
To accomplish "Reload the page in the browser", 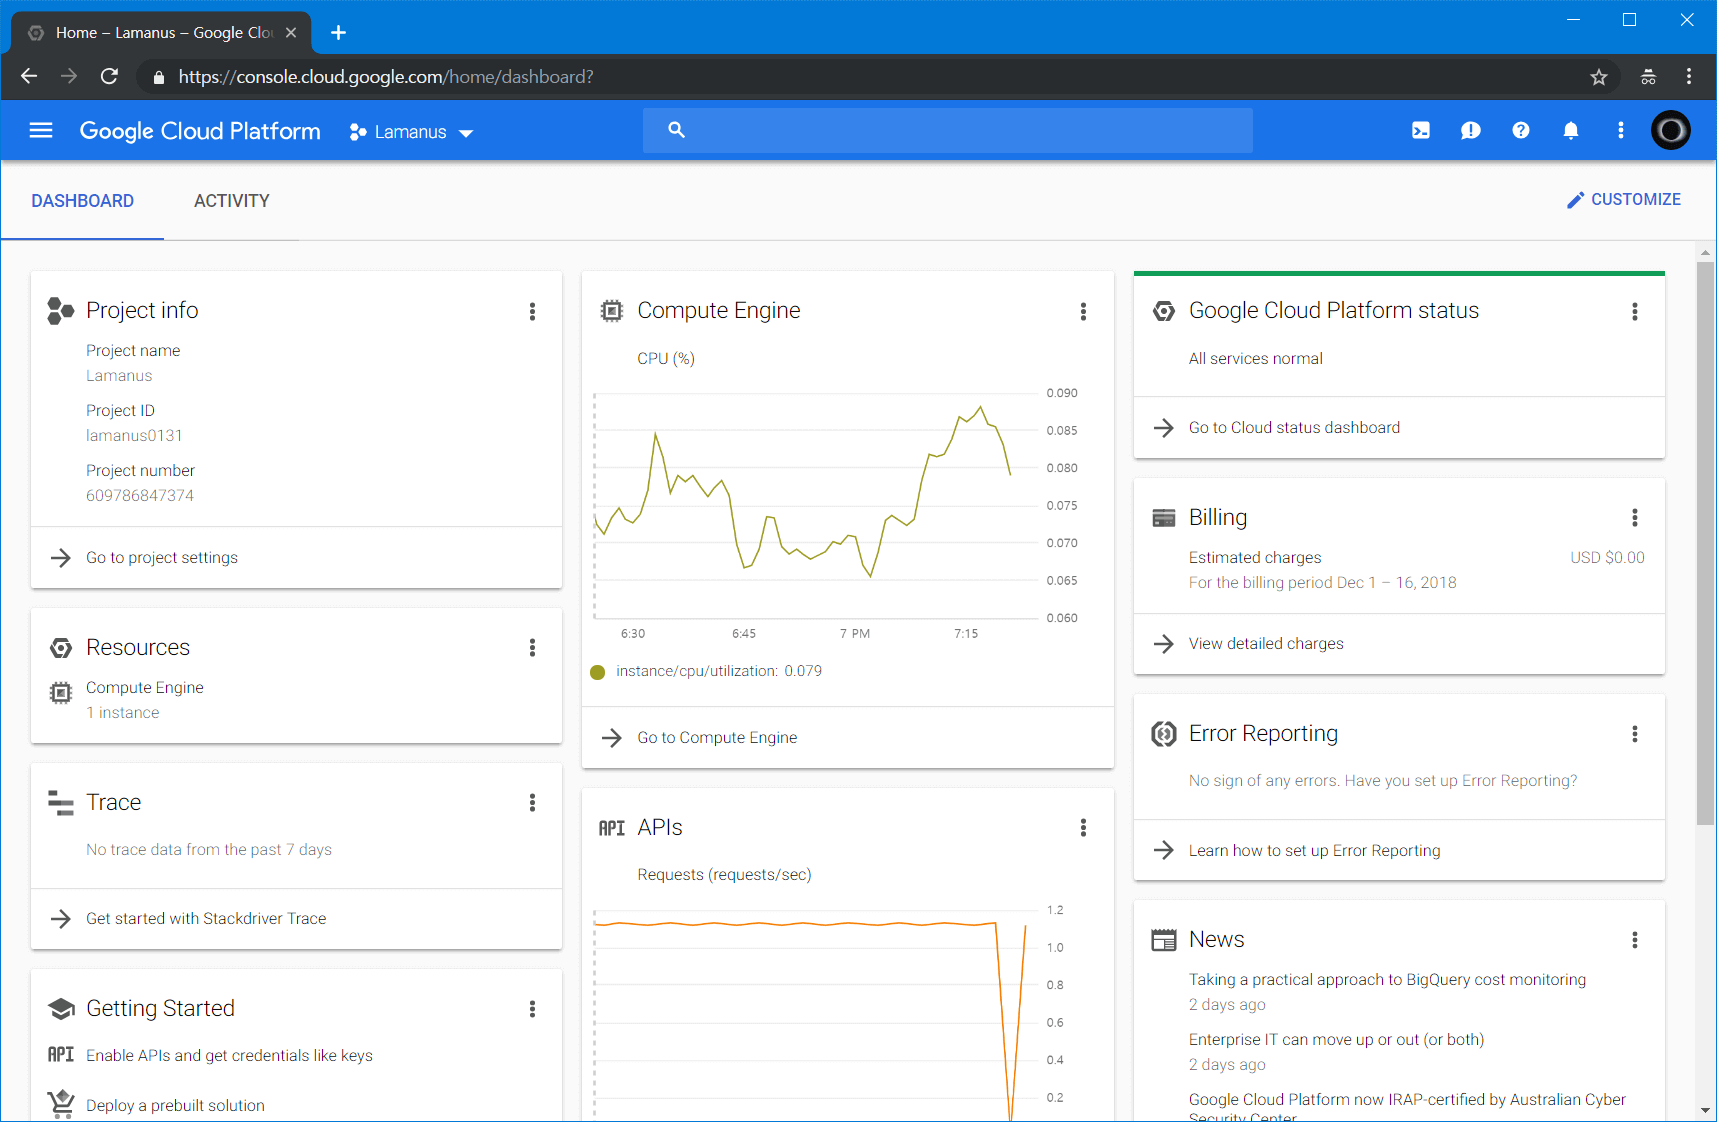I will (110, 77).
